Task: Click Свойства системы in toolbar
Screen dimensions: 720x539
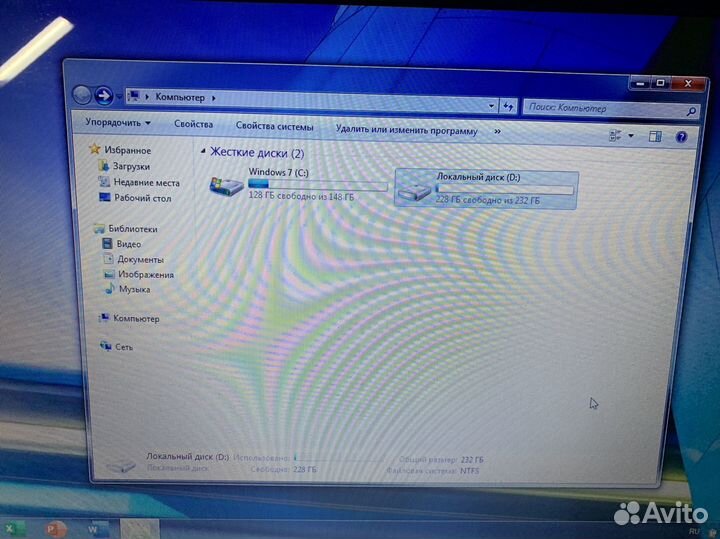Action: (x=274, y=127)
